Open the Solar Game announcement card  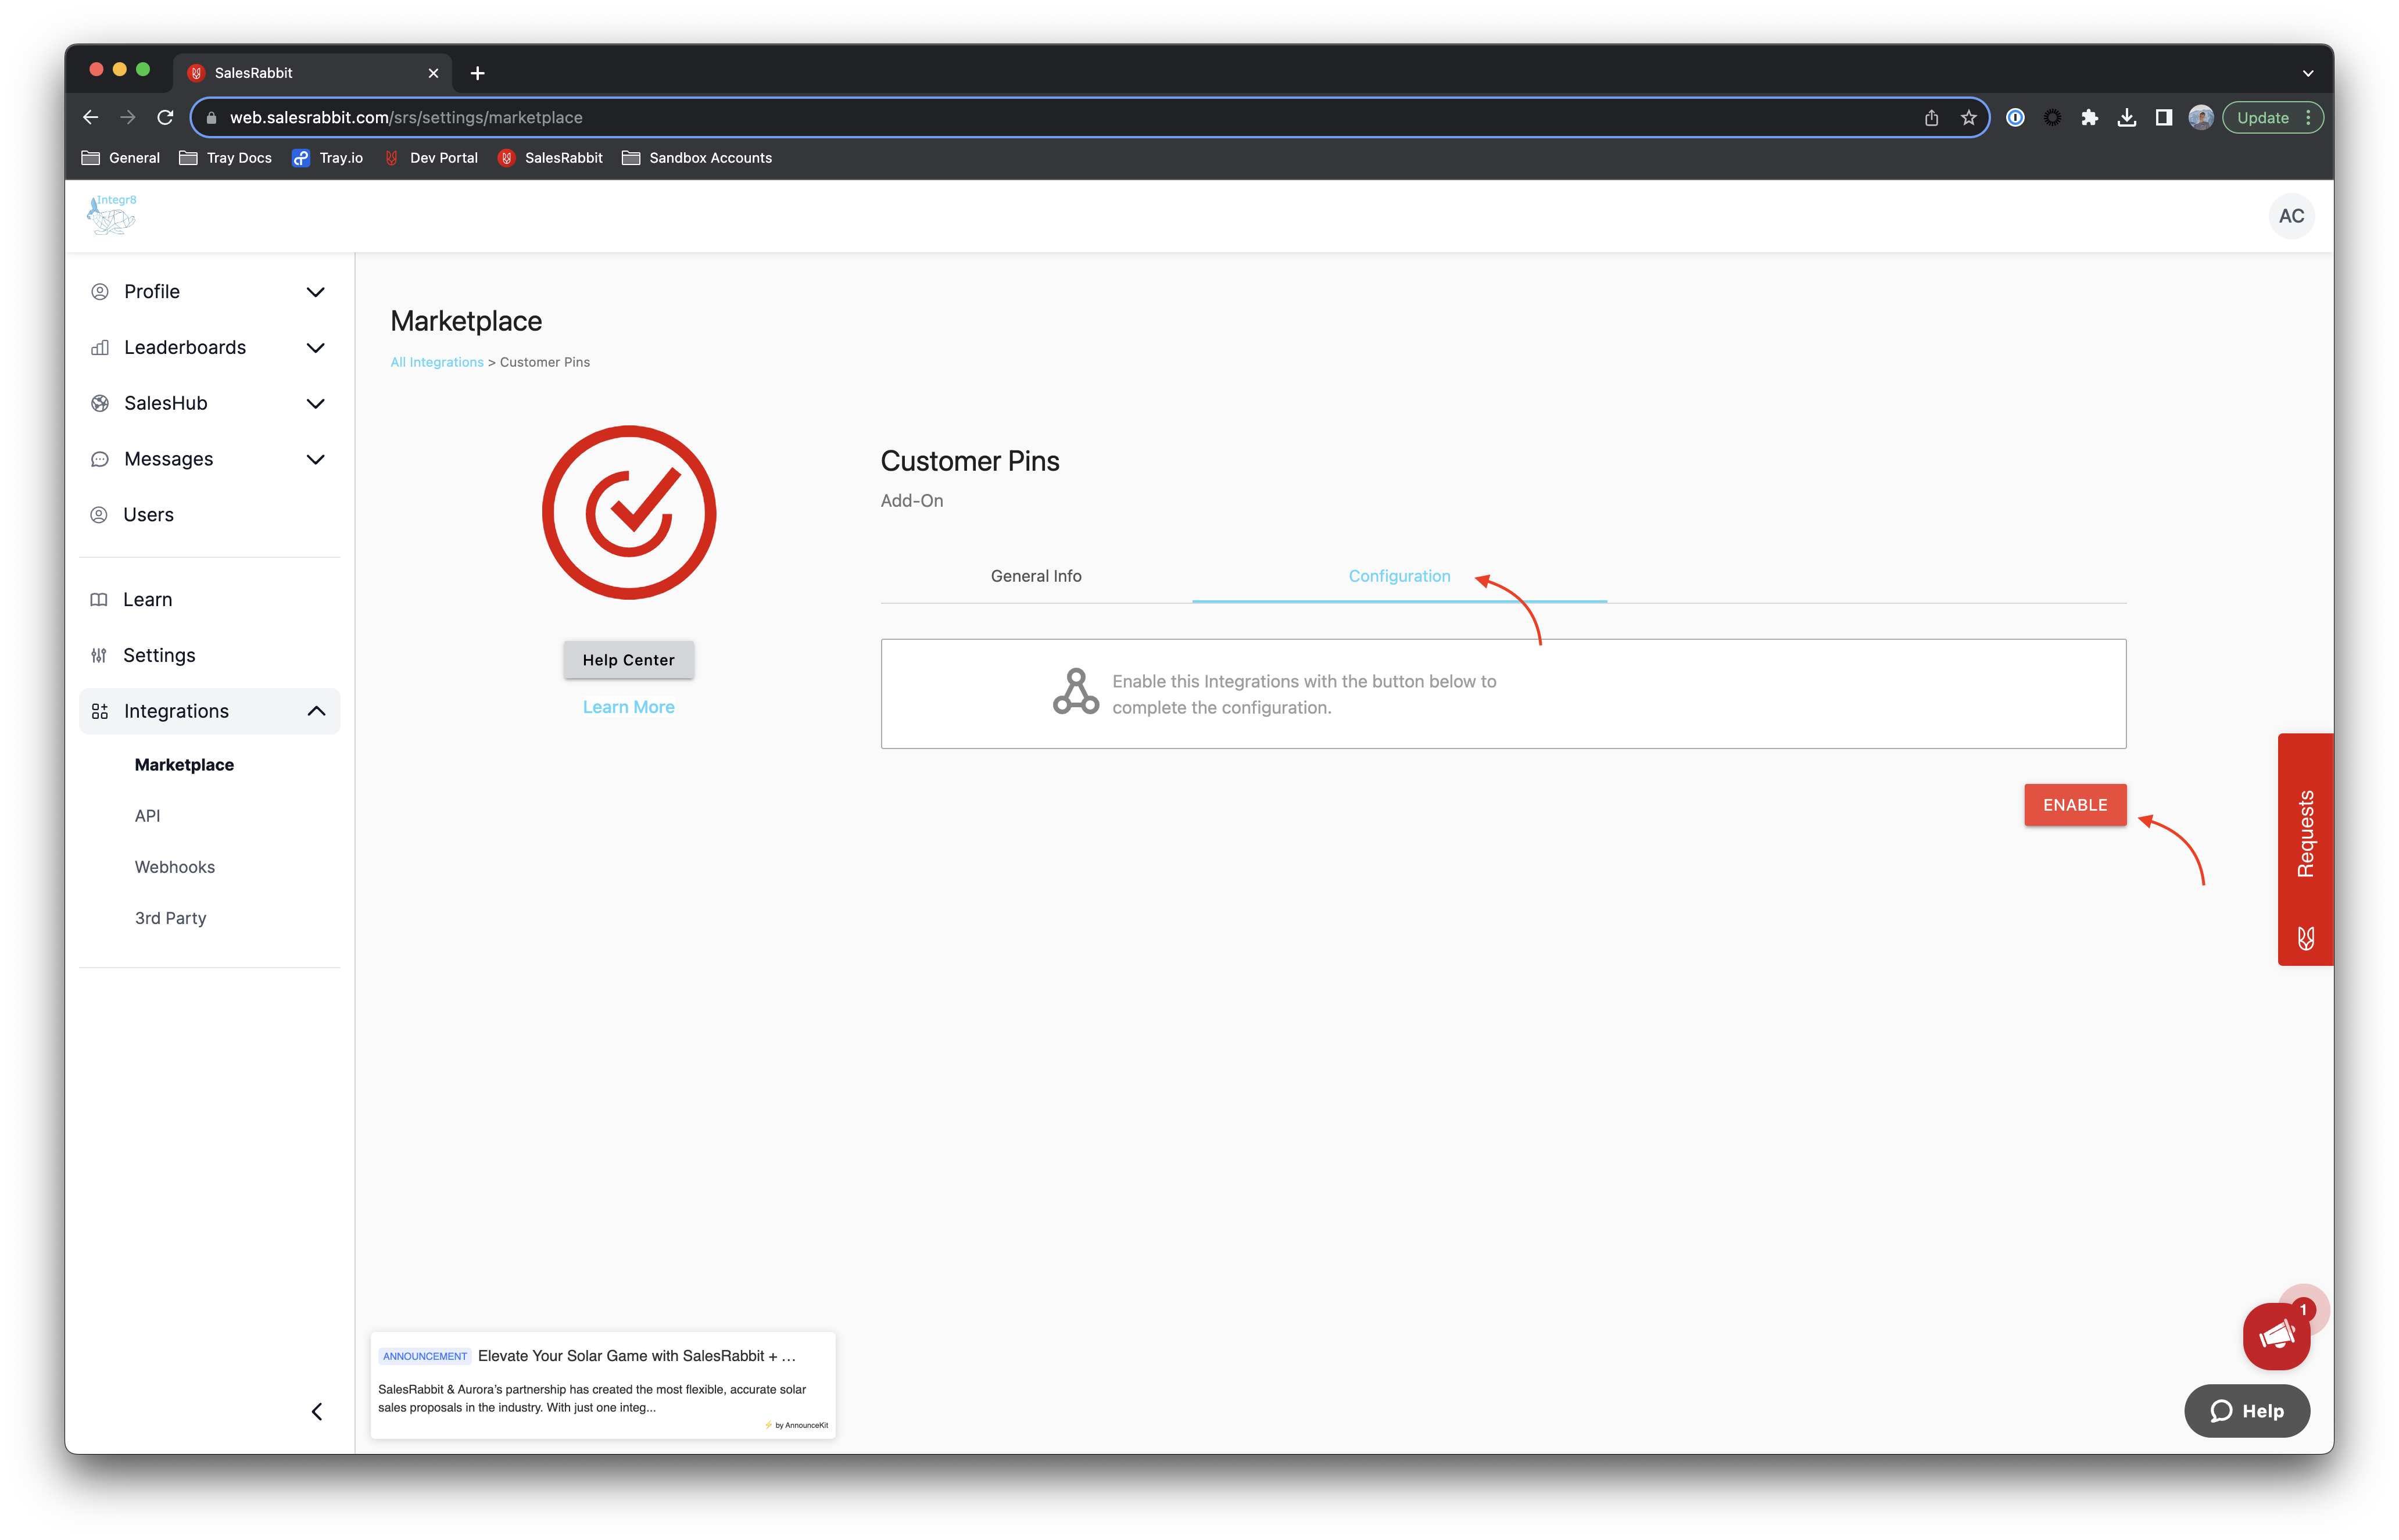coord(602,1385)
